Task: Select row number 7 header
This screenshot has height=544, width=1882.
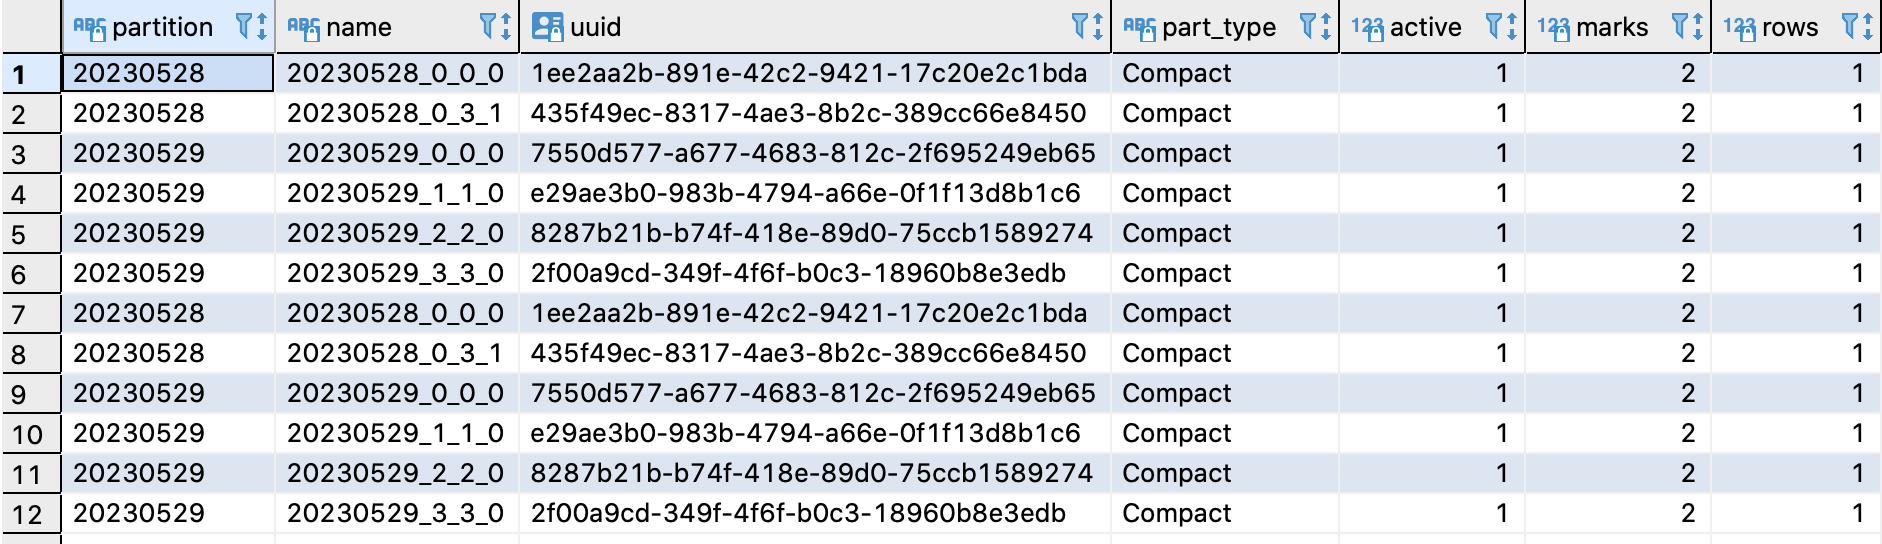Action: click(31, 314)
